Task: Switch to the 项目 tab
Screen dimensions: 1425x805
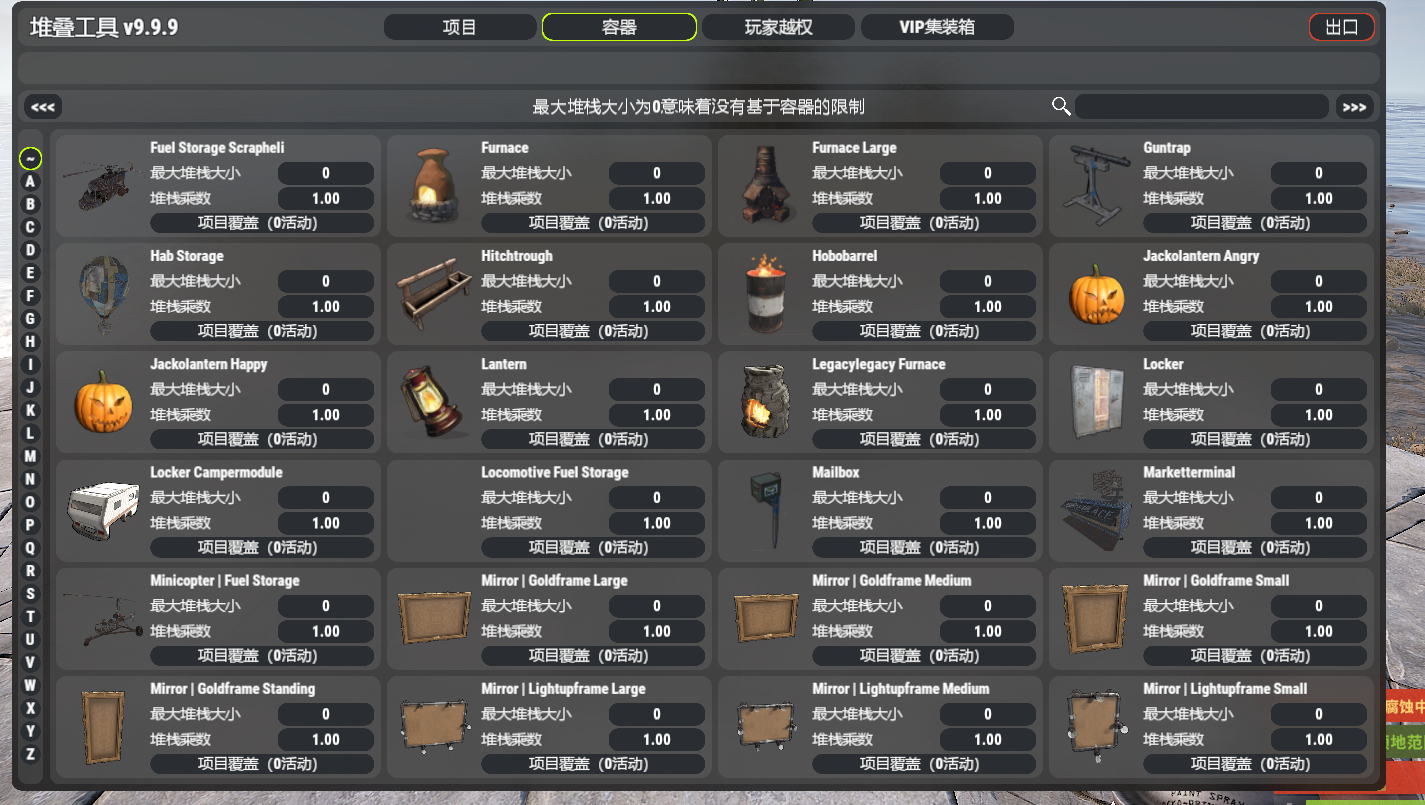Action: click(460, 27)
